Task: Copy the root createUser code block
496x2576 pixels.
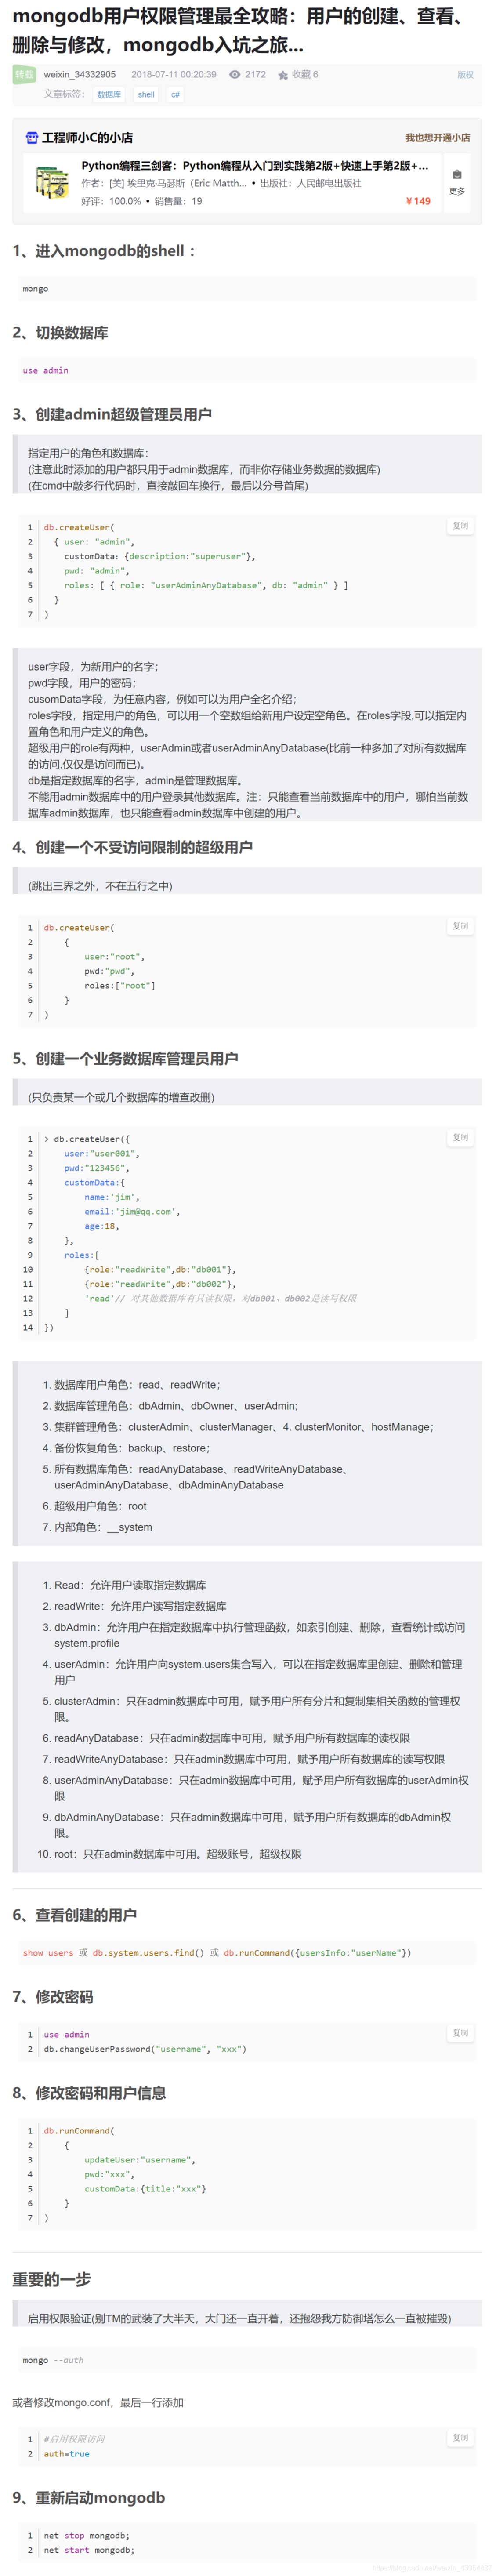Action: tap(460, 926)
